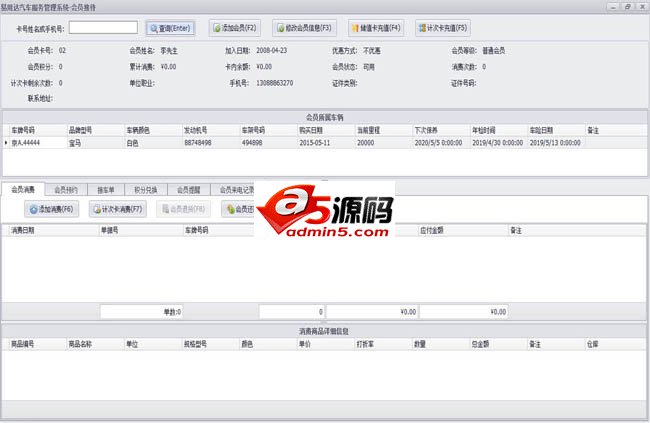Click the 宝马 brand cell
The height and width of the screenshot is (423, 650).
tap(95, 143)
